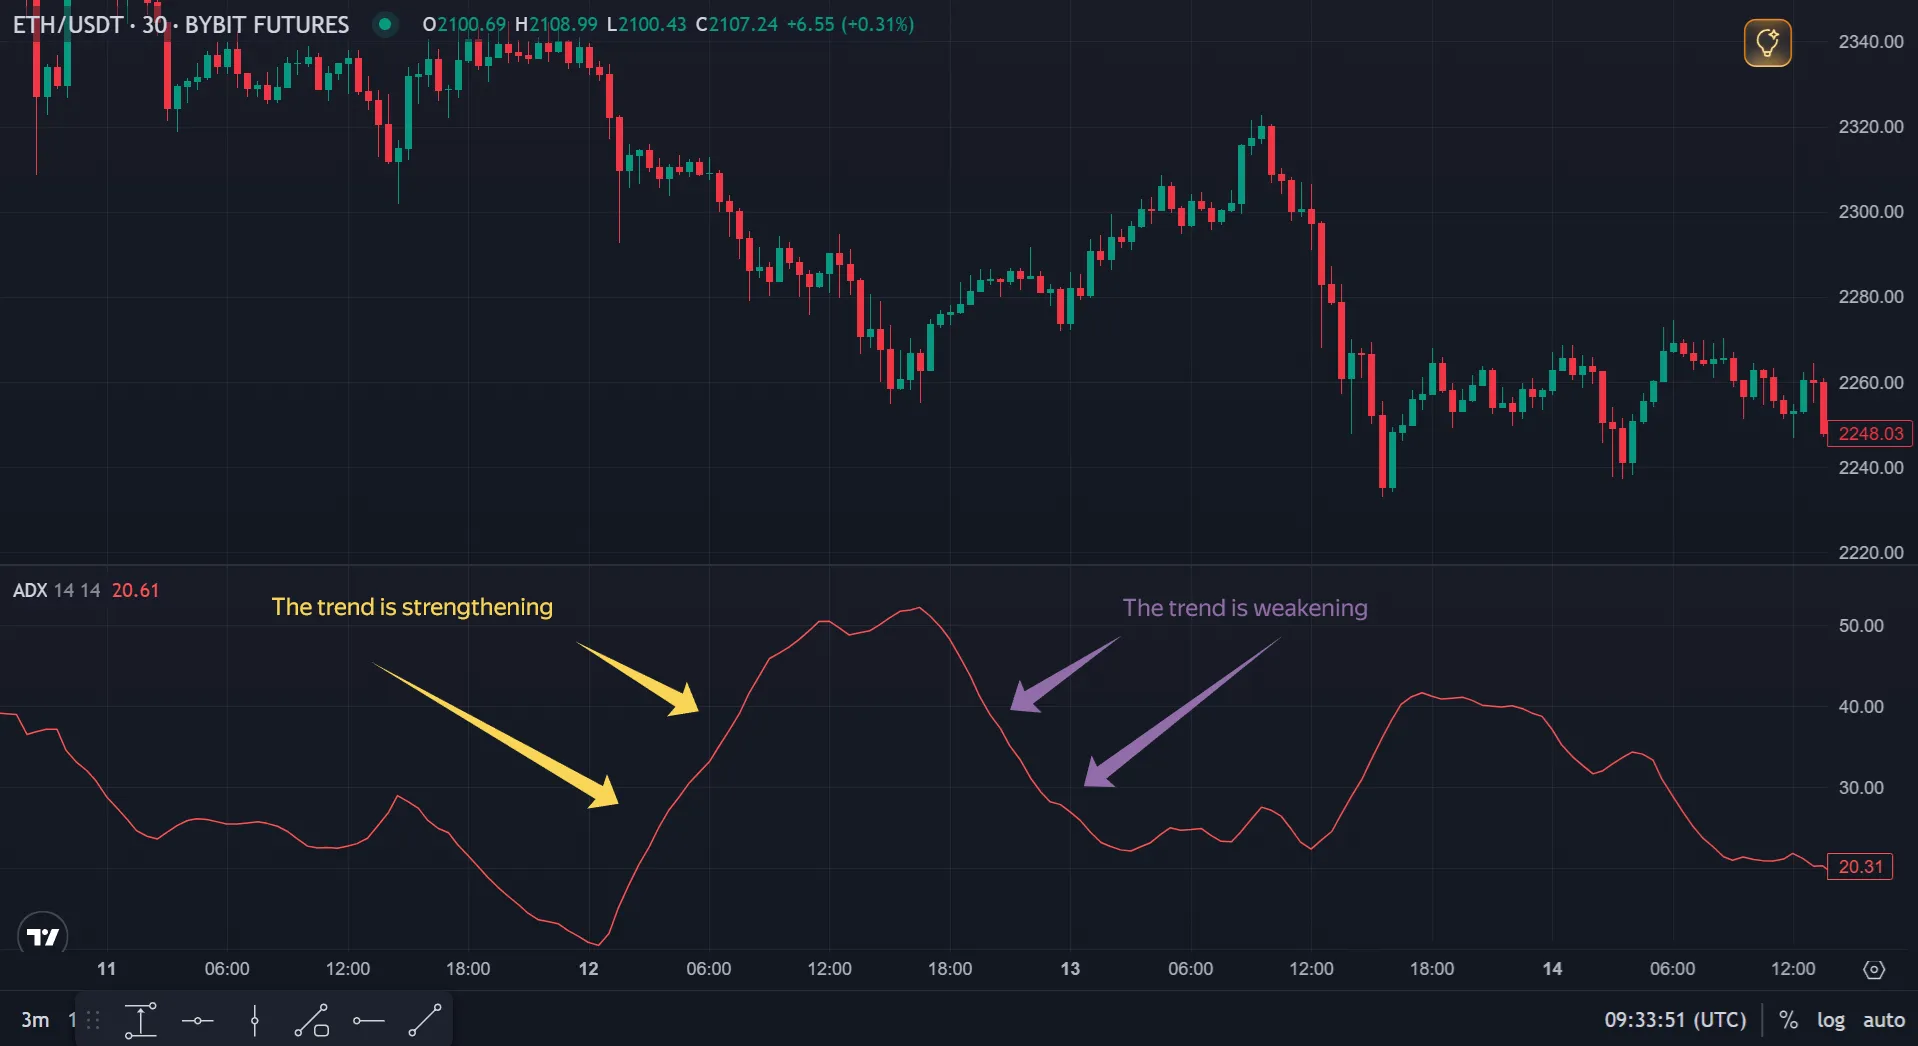Toggle percent scale mode
This screenshot has height=1046, width=1918.
pos(1788,1020)
